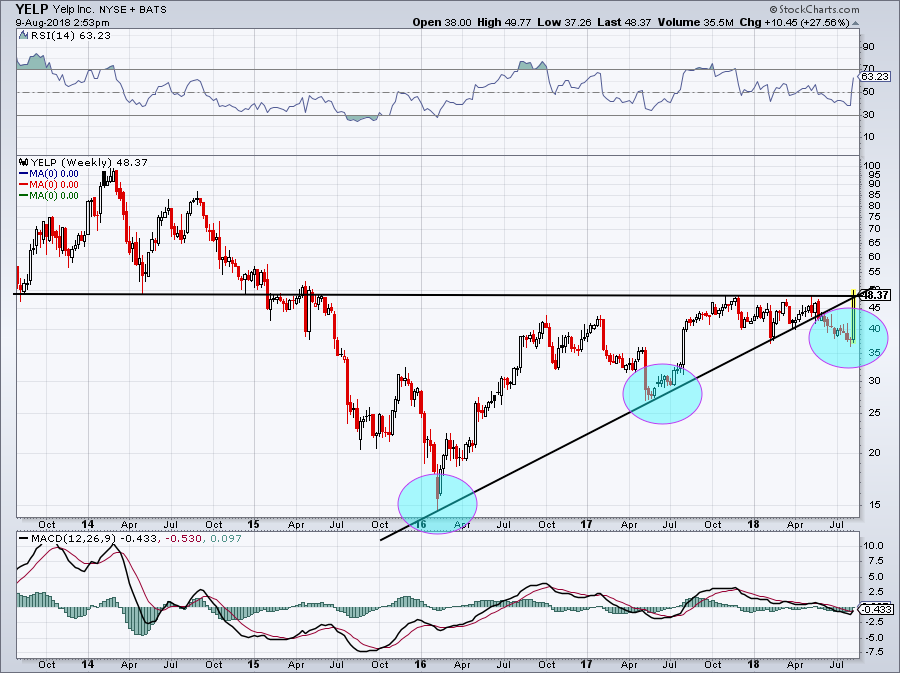Click the red MA(0) 0.00 legend

click(49, 184)
